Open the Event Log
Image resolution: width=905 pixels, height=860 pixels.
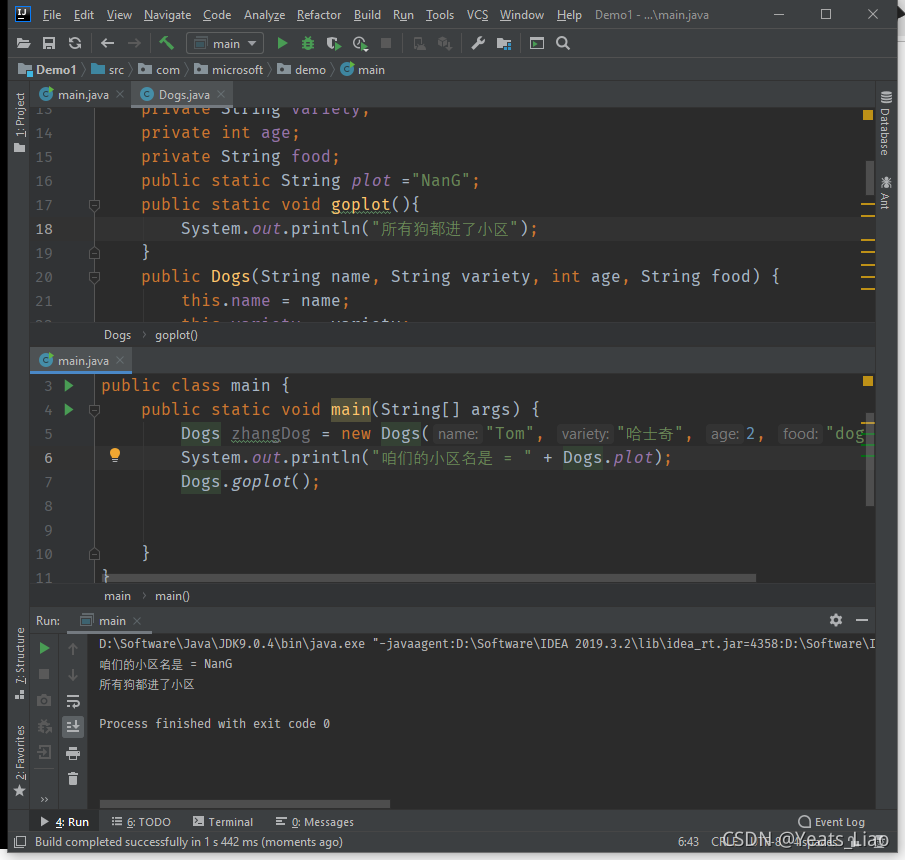tap(831, 822)
